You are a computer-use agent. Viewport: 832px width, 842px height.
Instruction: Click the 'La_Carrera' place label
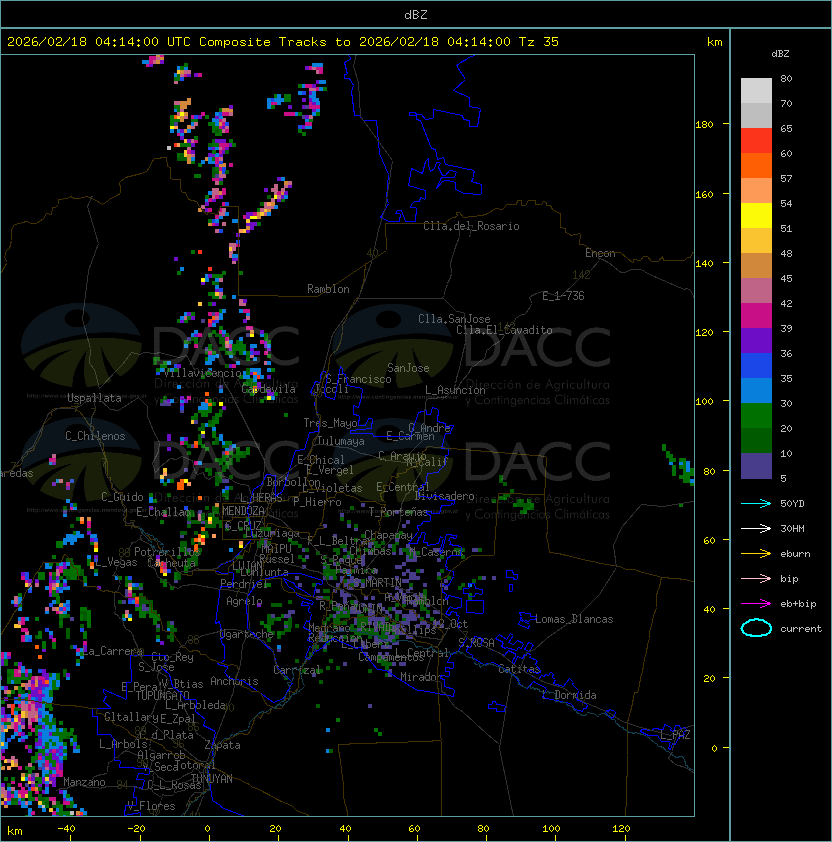click(112, 651)
